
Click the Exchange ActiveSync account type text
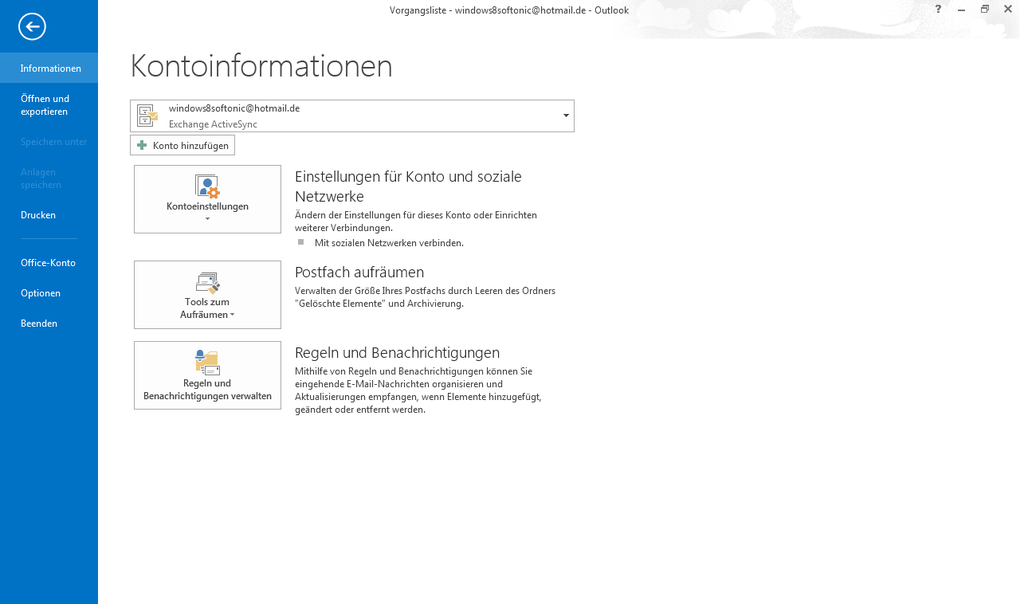click(x=213, y=124)
